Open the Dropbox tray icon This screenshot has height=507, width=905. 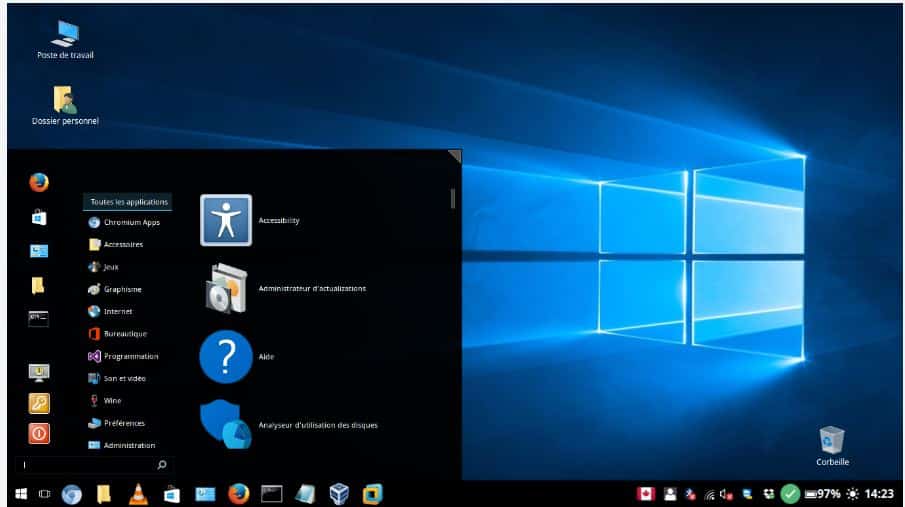769,494
